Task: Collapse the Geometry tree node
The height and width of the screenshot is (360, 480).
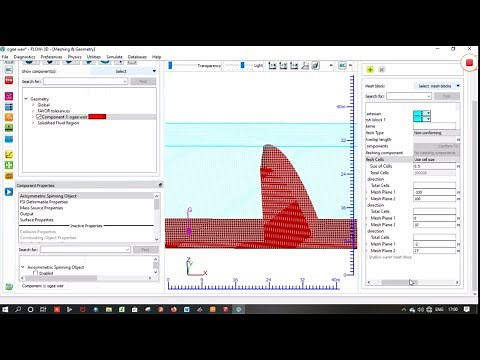Action: (26, 99)
